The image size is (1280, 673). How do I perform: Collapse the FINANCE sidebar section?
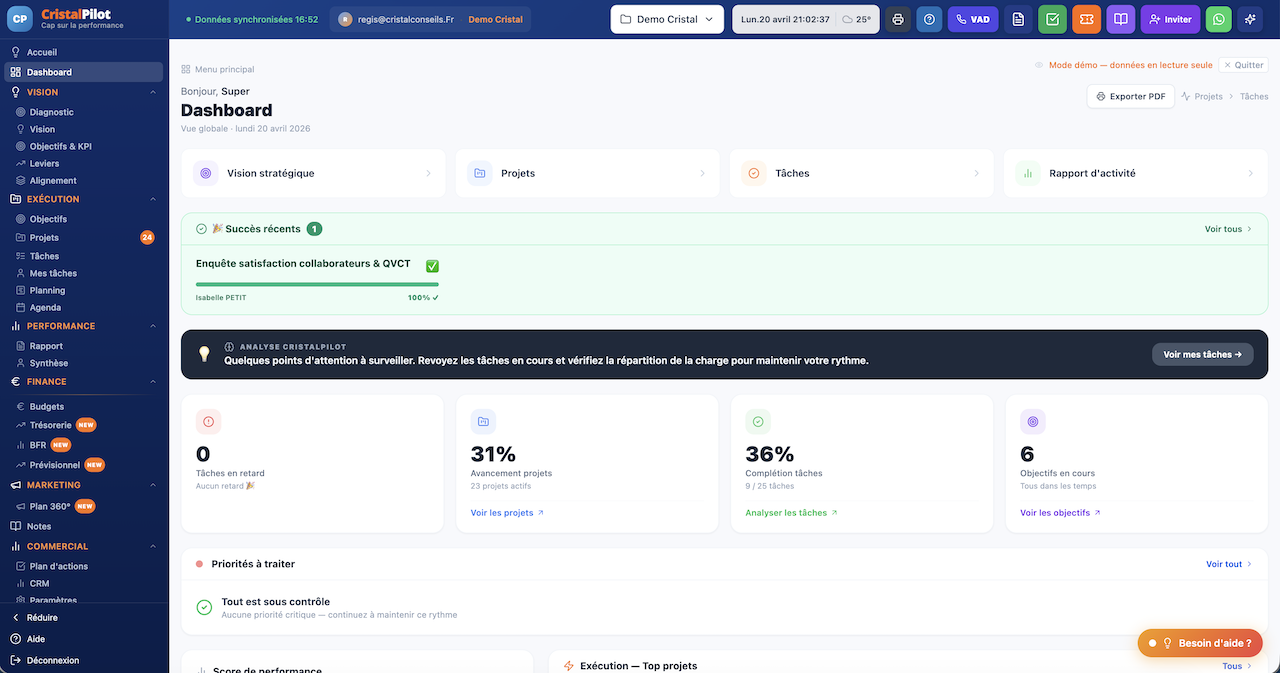pyautogui.click(x=153, y=381)
